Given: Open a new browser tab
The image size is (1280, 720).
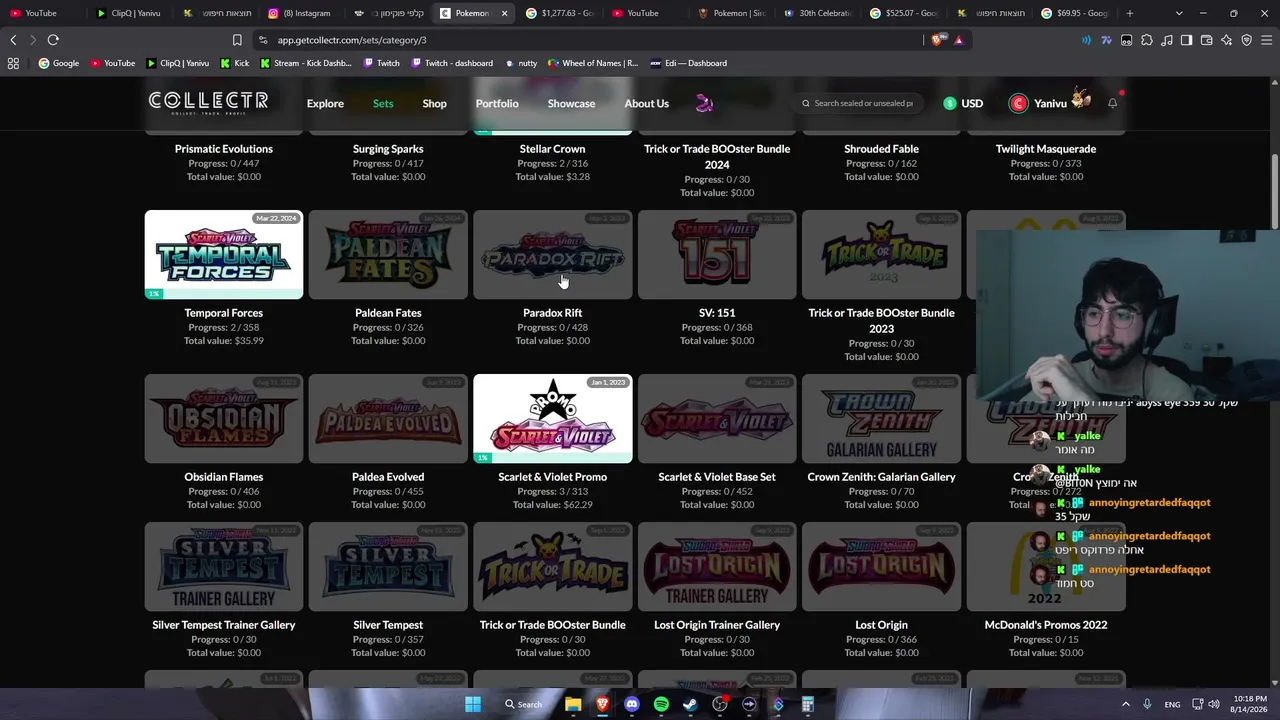Looking at the screenshot, I should coord(1130,13).
